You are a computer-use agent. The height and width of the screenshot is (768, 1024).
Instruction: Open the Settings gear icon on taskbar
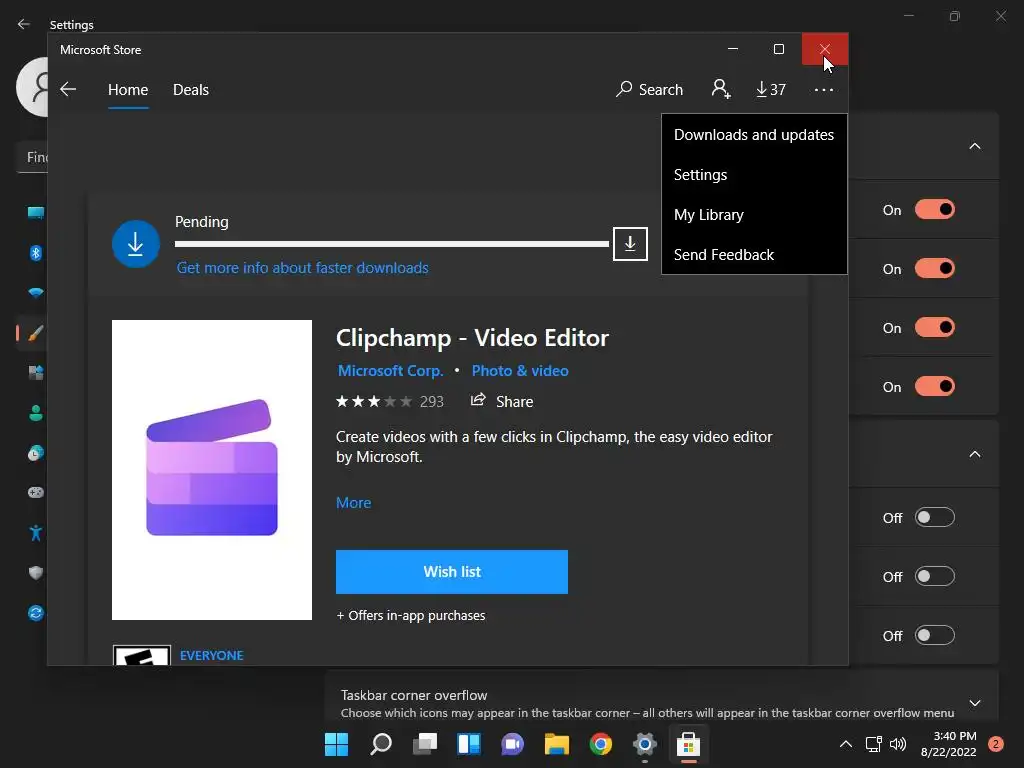tap(645, 744)
